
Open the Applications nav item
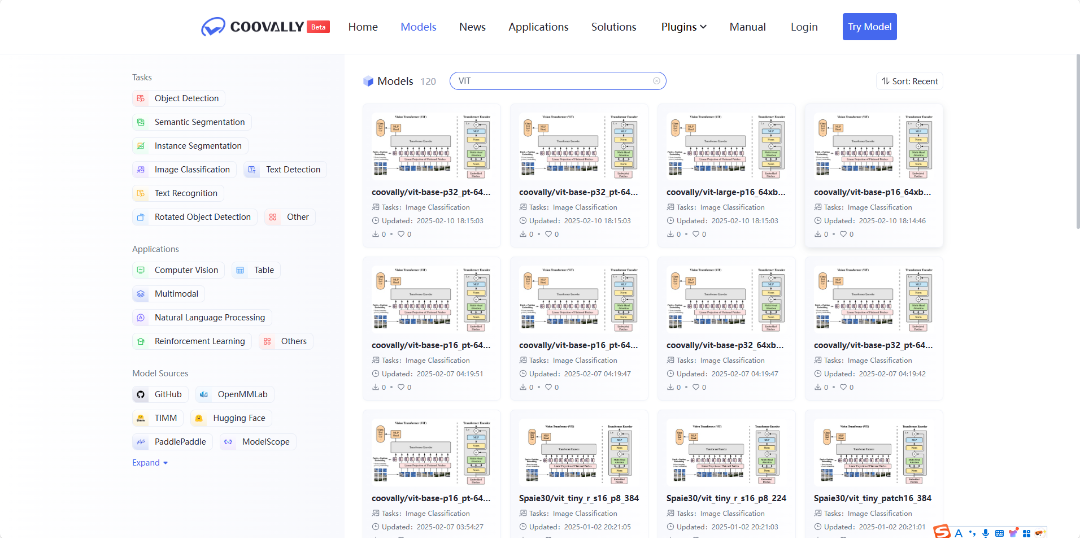539,27
